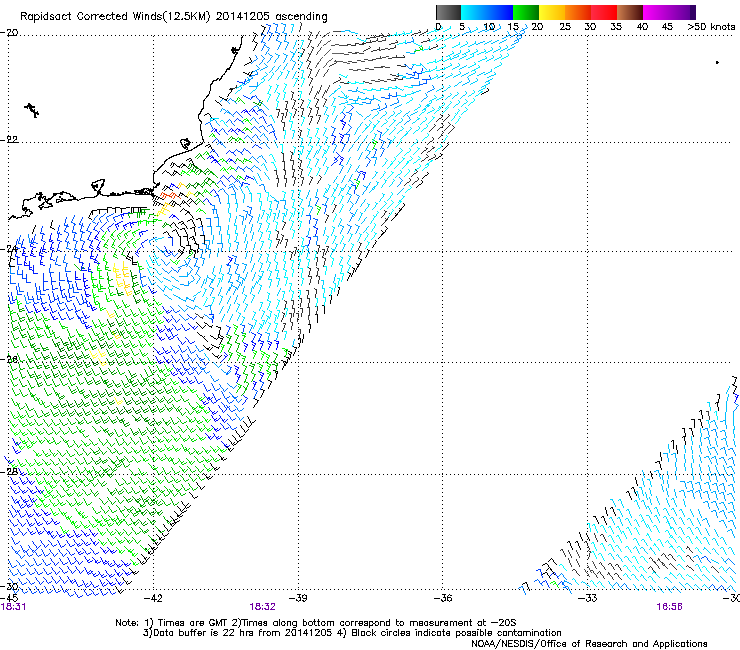Image resolution: width=740 pixels, height=650 pixels.
Task: Click the black contamination dot at top right
Action: pyautogui.click(x=717, y=62)
